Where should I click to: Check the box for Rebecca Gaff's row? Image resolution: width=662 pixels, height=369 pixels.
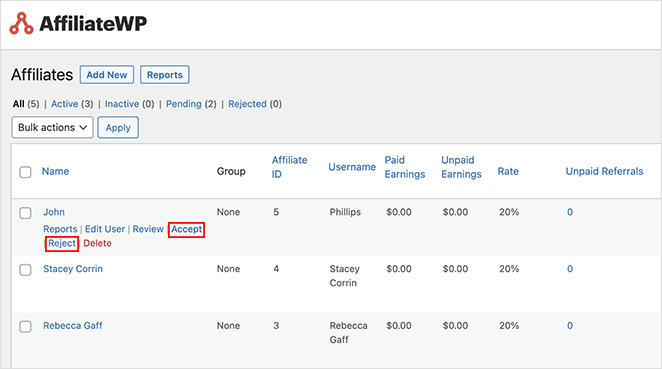click(x=25, y=326)
